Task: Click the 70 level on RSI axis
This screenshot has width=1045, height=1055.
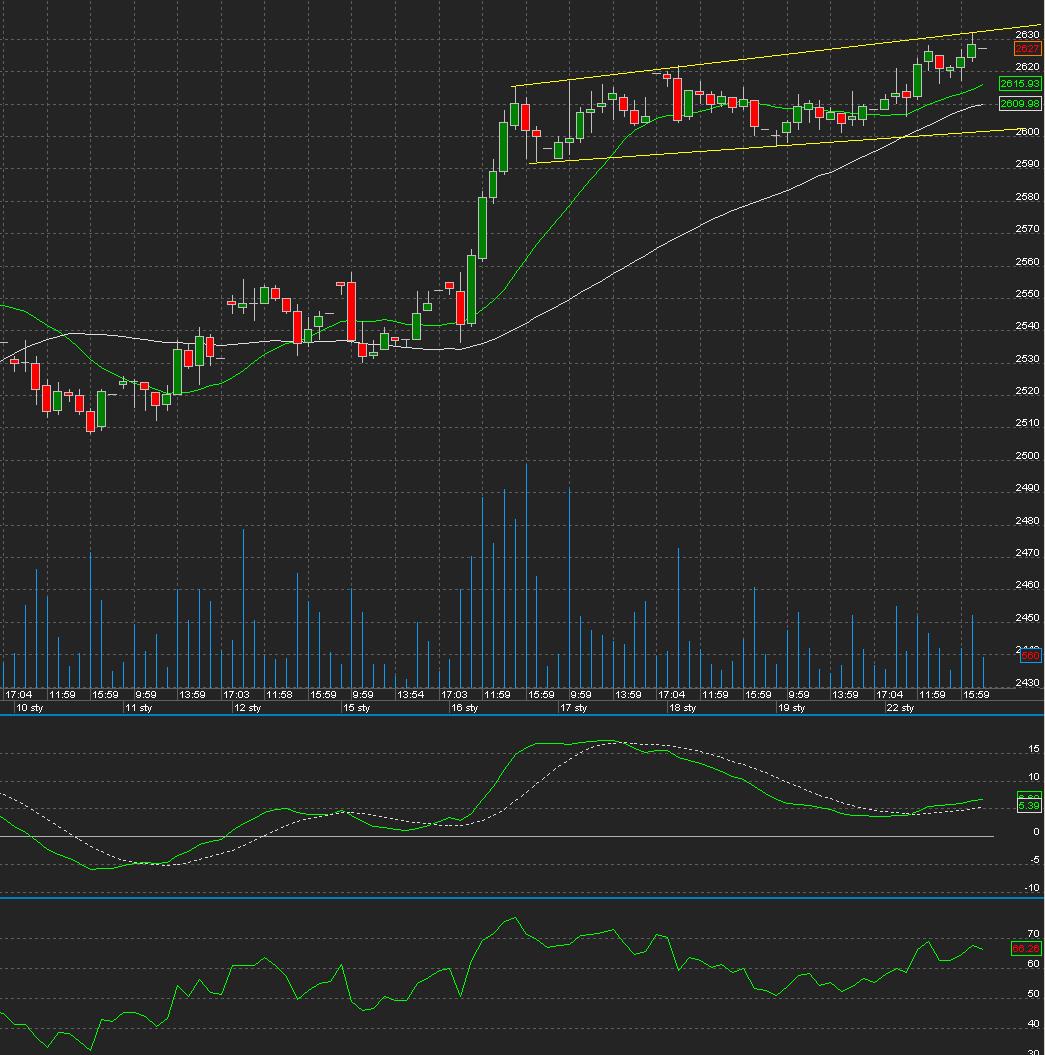Action: click(x=1033, y=933)
